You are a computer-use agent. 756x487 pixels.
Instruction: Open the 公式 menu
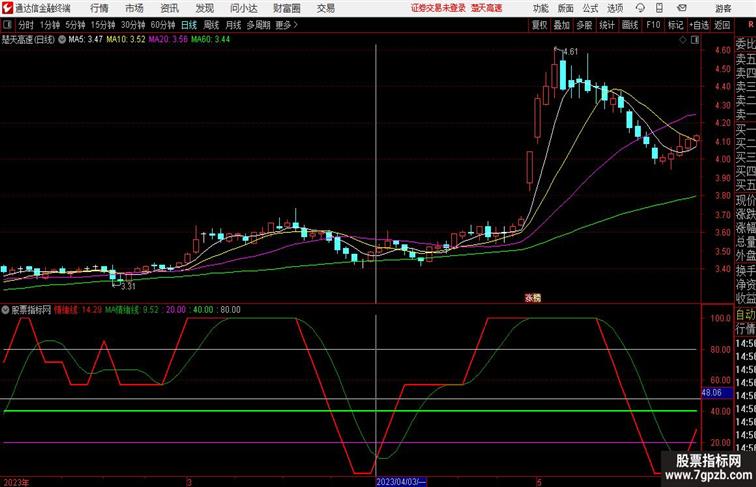[x=590, y=8]
